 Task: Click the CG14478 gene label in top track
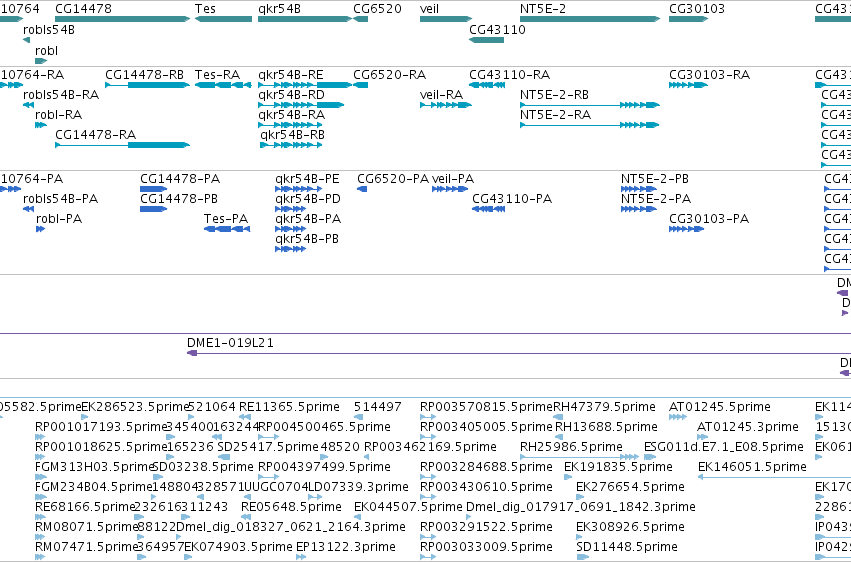click(84, 9)
